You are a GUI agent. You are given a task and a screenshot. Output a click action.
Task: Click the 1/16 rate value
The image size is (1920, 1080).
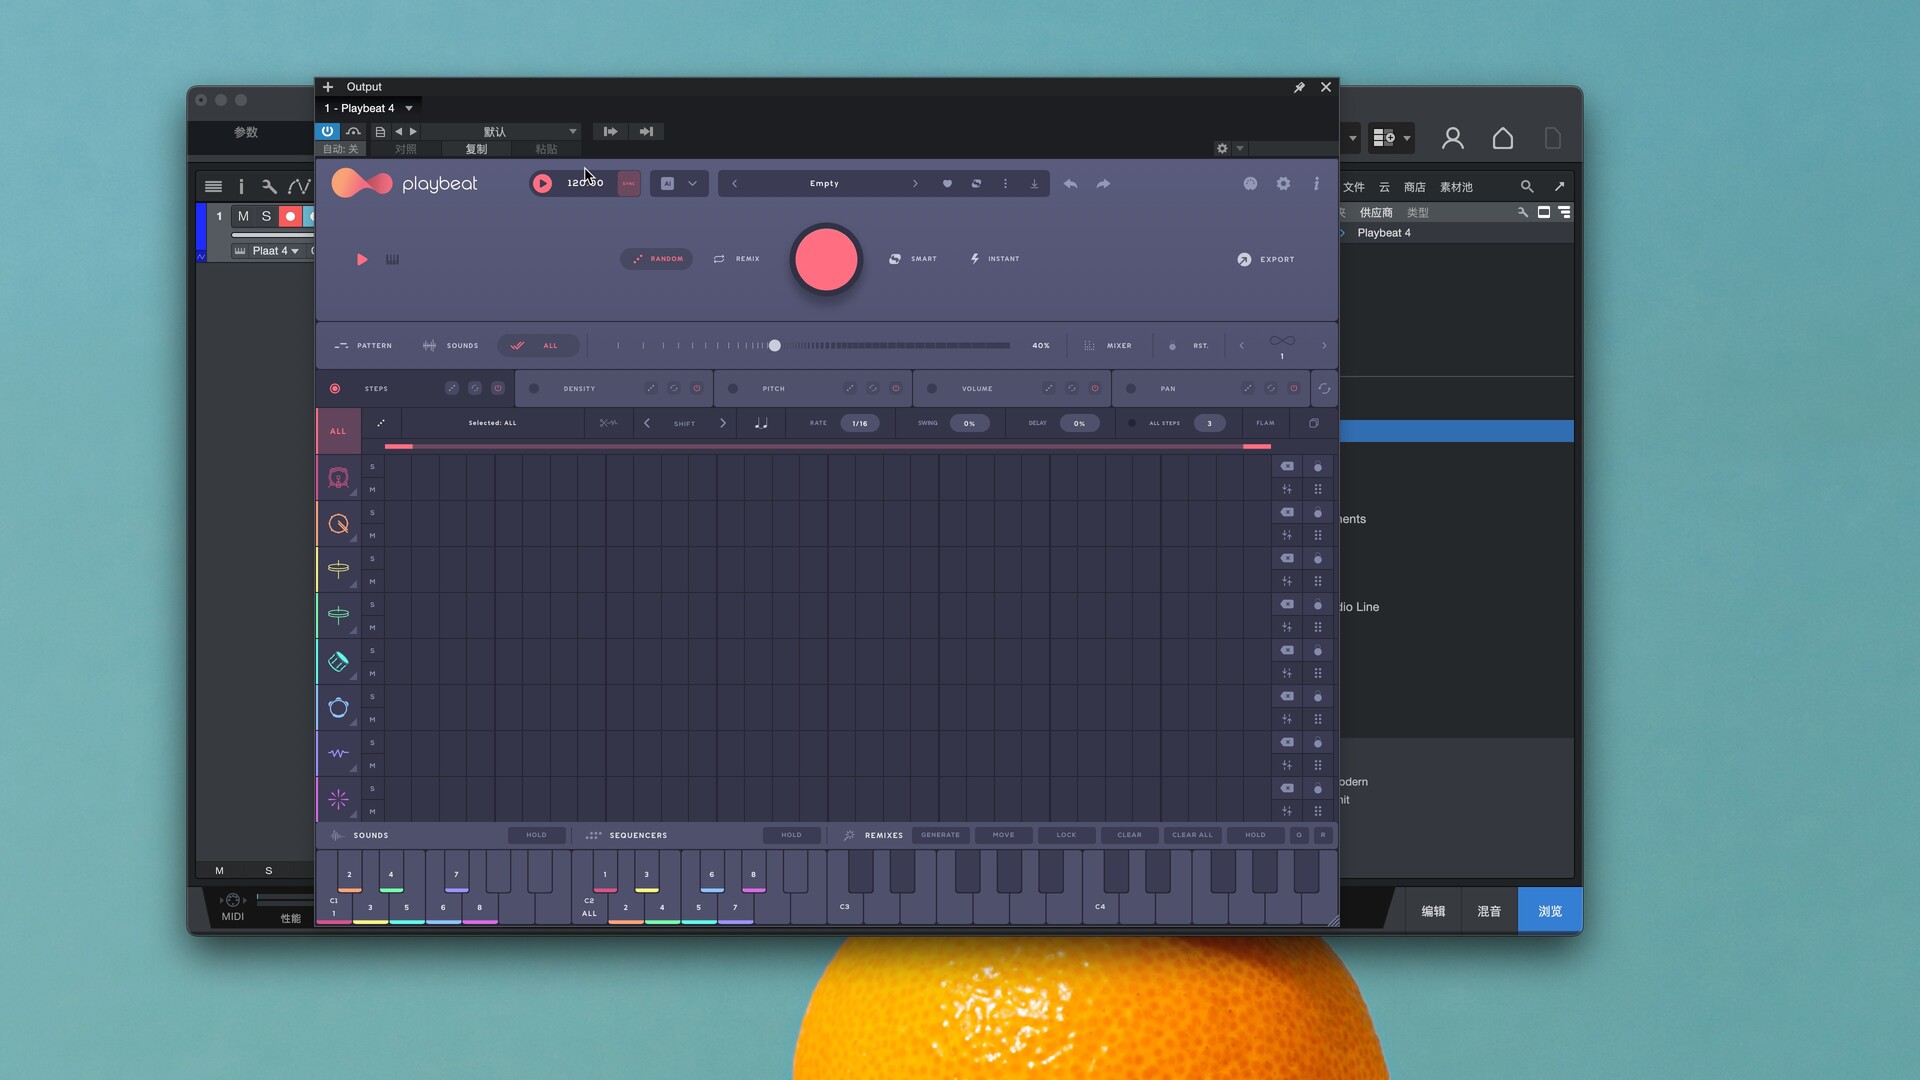pos(860,423)
